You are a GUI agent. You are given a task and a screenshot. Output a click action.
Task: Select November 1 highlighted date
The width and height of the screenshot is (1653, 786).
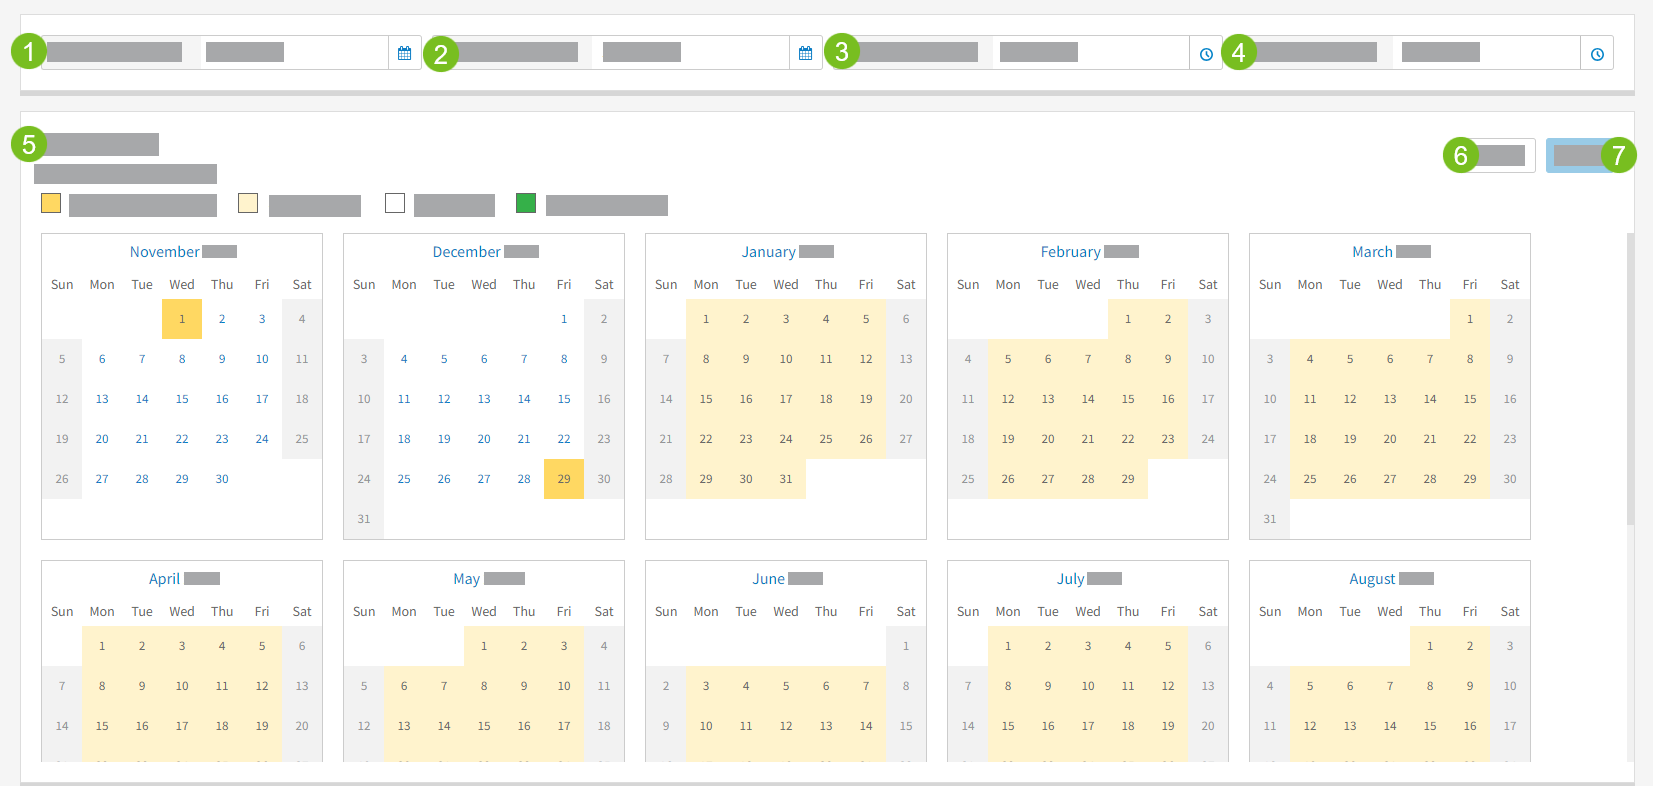coord(182,319)
